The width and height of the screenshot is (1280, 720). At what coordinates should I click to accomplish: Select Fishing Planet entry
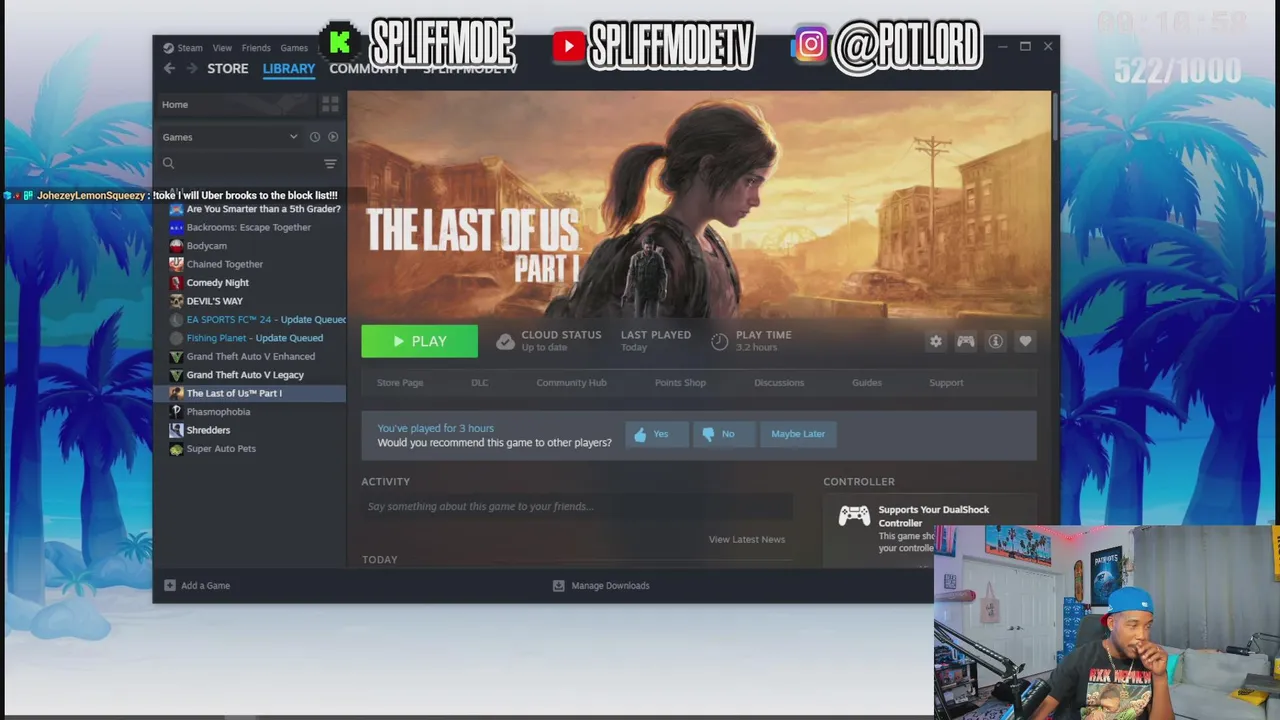pos(255,338)
